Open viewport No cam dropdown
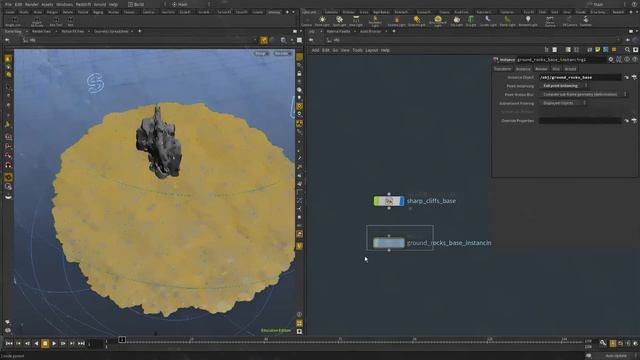 pyautogui.click(x=282, y=53)
